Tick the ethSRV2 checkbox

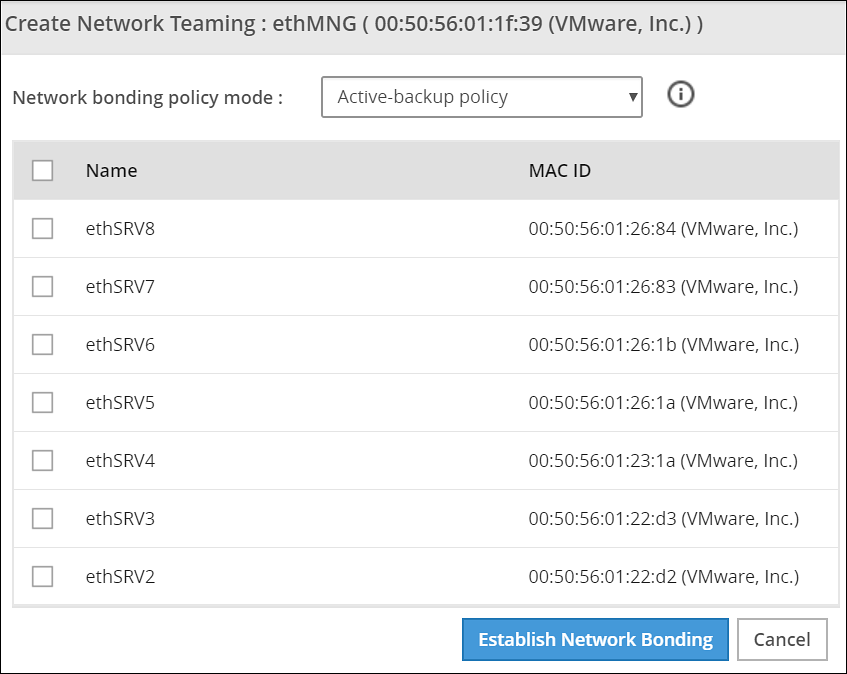(x=42, y=577)
